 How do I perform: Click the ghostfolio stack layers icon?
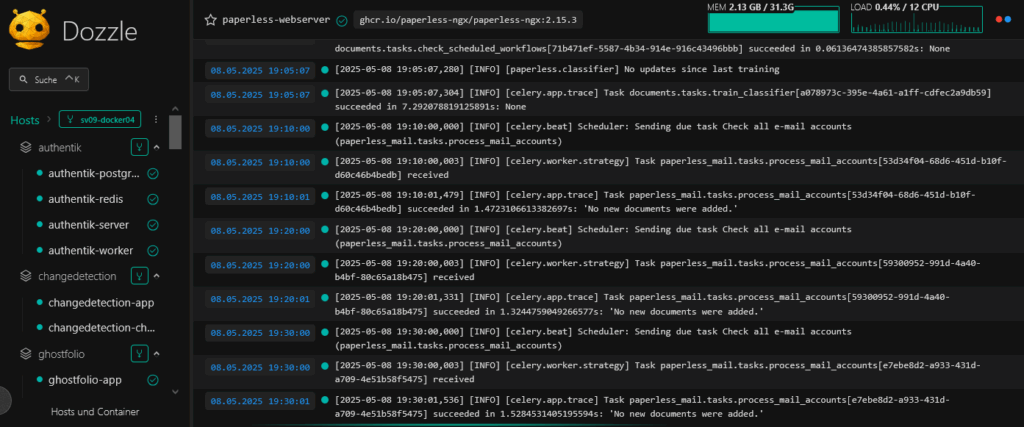[27, 354]
